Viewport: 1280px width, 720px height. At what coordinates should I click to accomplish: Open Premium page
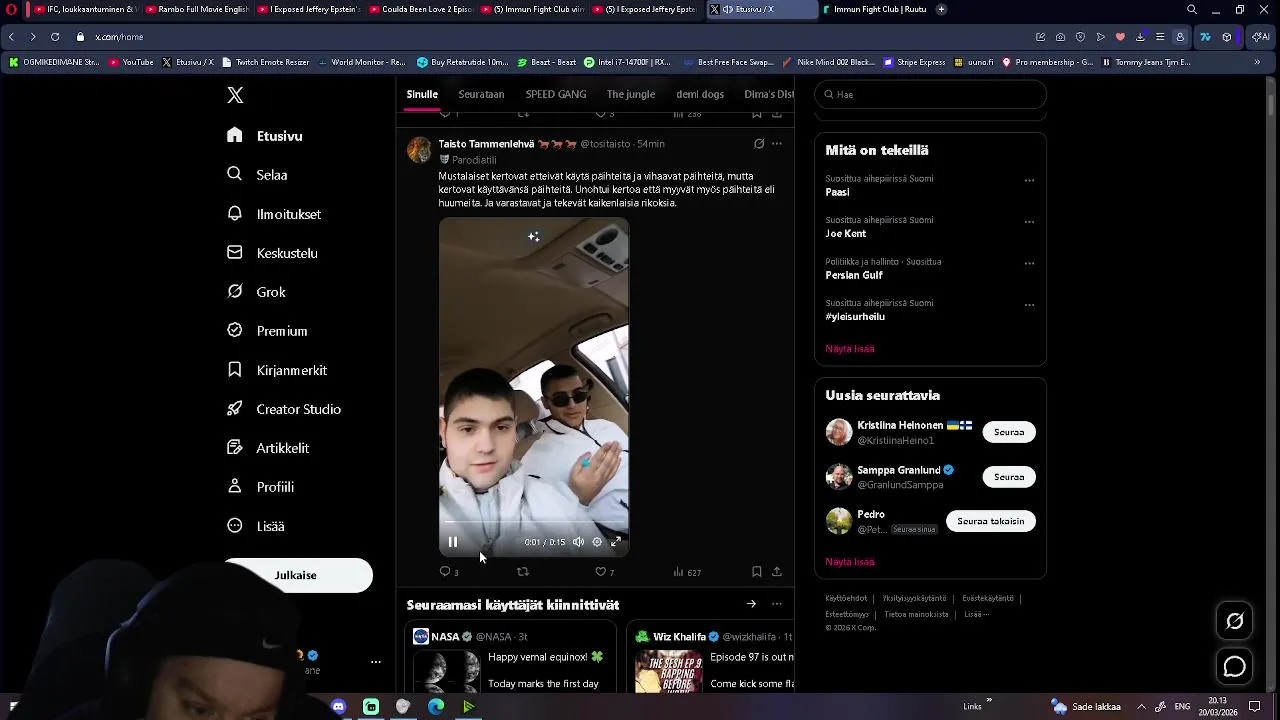[267, 331]
